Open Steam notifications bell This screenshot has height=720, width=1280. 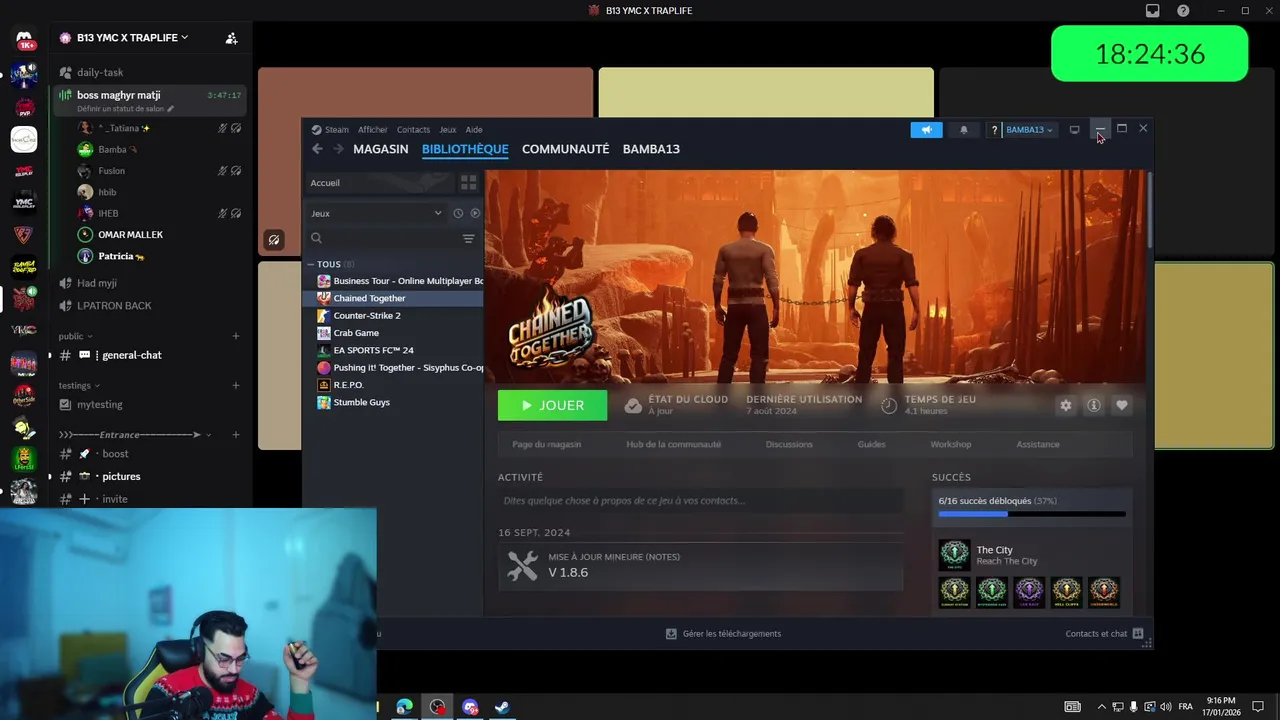[964, 130]
